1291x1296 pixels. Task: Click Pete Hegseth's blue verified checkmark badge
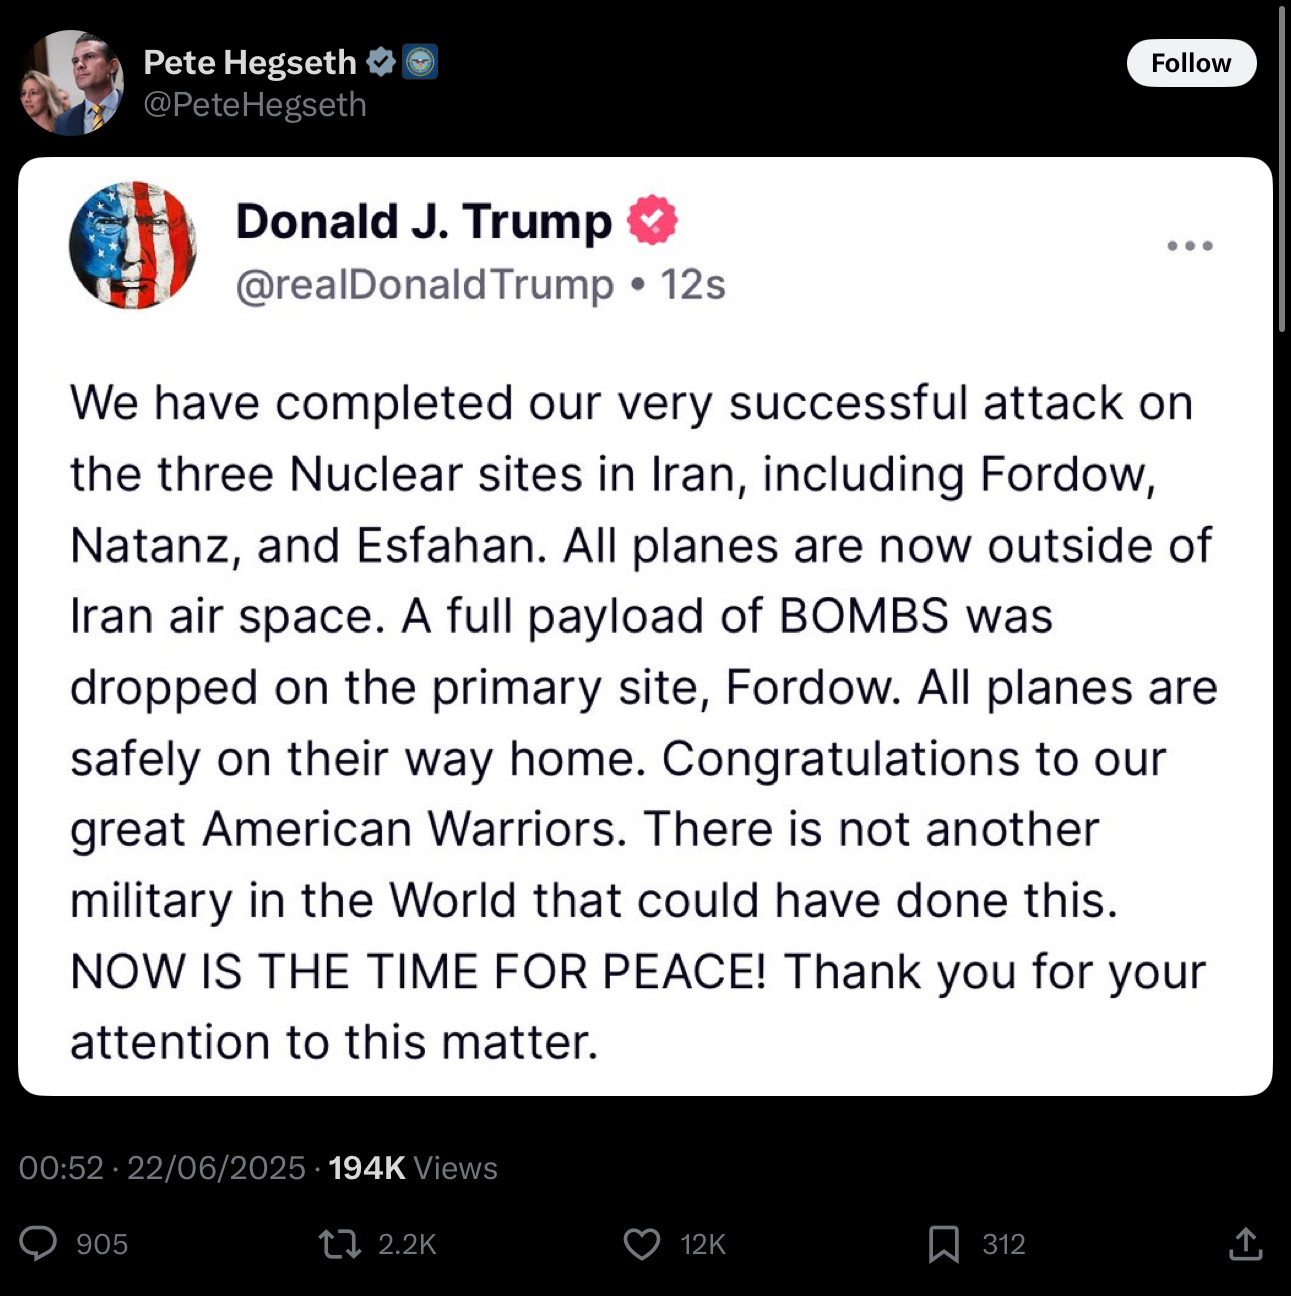380,62
